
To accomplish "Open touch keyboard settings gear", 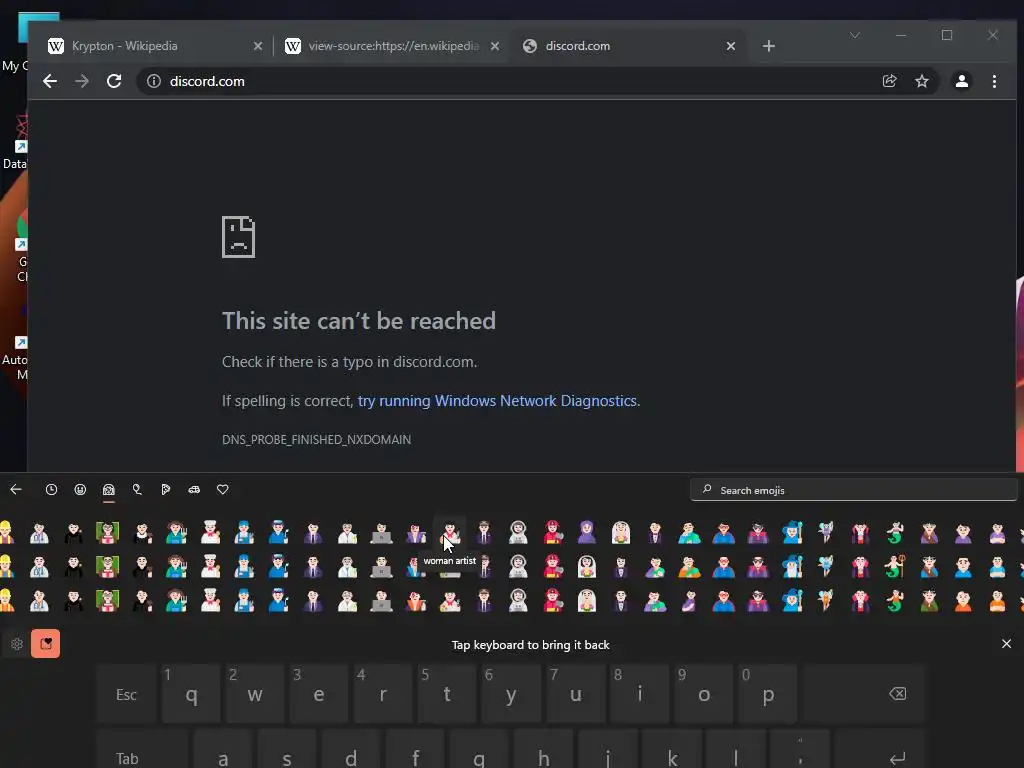I will 17,644.
